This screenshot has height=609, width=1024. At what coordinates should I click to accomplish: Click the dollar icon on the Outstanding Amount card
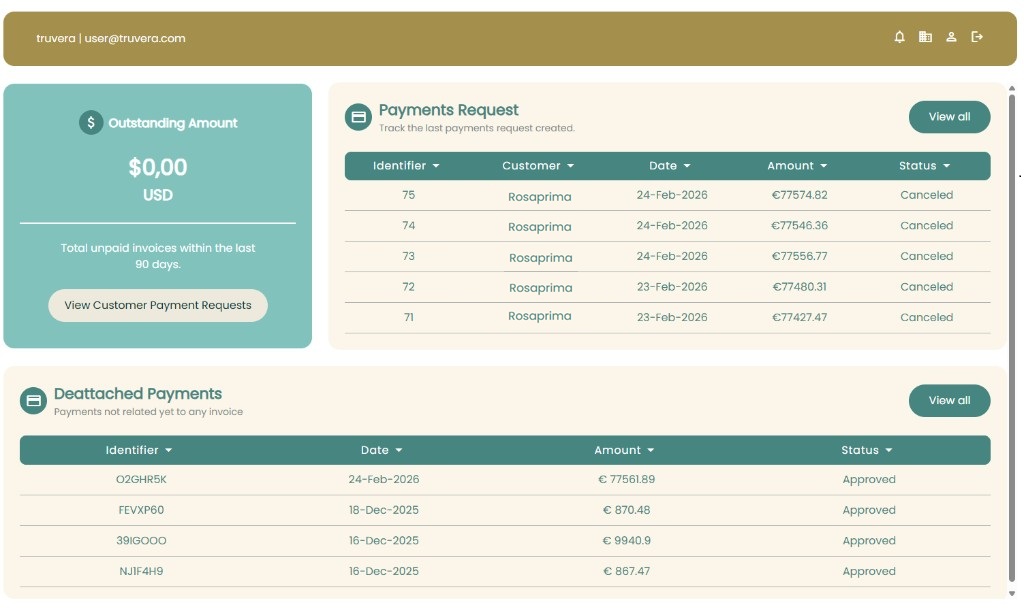[x=89, y=122]
